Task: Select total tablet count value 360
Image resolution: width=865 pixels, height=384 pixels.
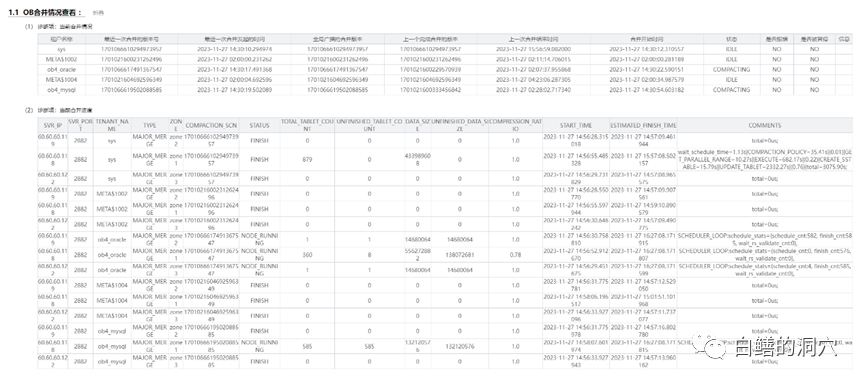Action: 307,254
